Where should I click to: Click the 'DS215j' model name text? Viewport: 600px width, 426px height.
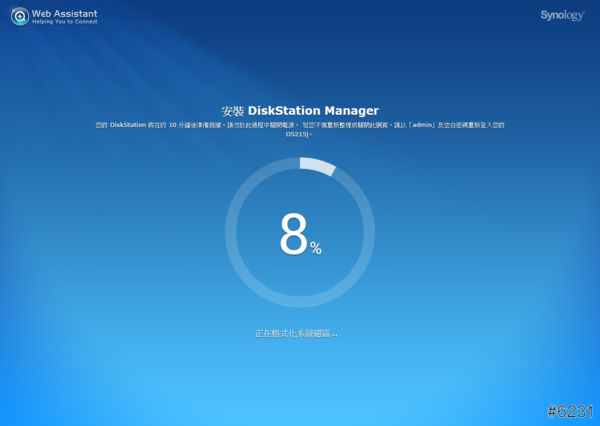pos(298,134)
